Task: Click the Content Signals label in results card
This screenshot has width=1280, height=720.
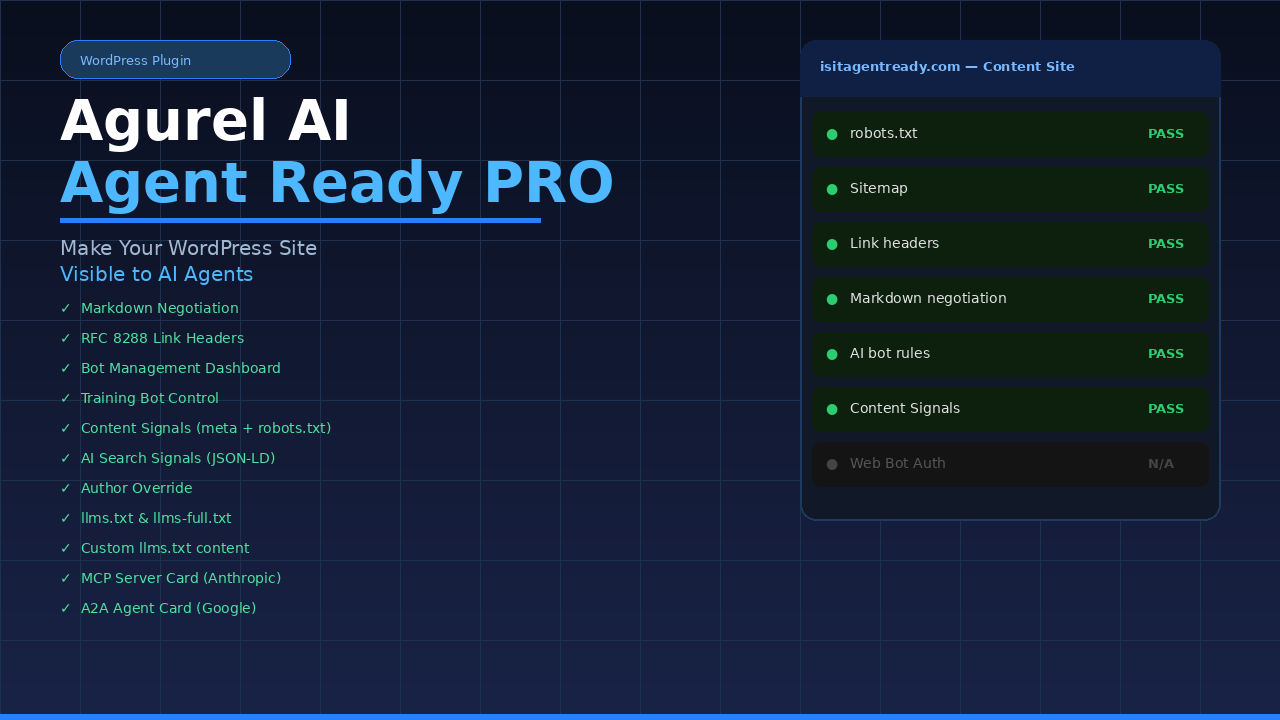Action: click(x=905, y=409)
